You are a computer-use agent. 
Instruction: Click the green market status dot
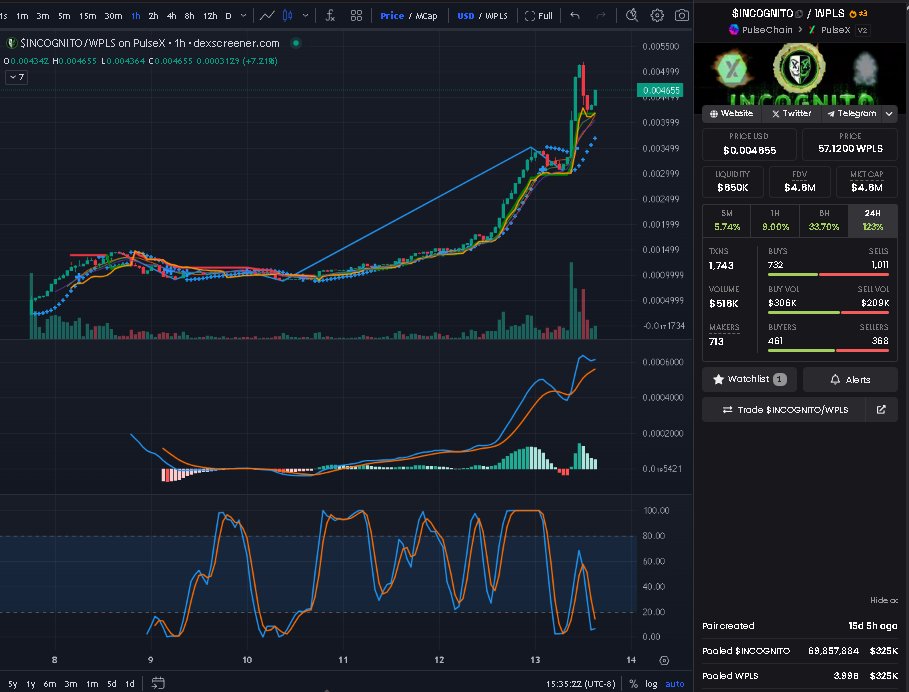[296, 43]
